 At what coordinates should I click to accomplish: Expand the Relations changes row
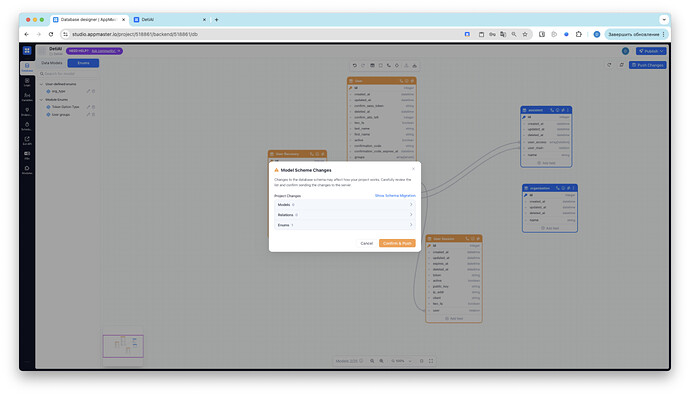pos(345,215)
